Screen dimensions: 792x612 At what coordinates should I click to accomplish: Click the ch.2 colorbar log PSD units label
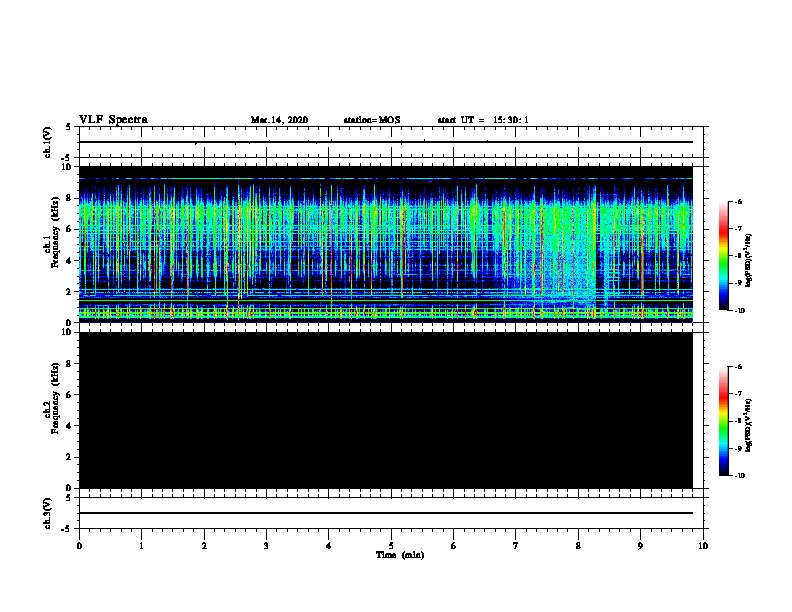coord(749,426)
